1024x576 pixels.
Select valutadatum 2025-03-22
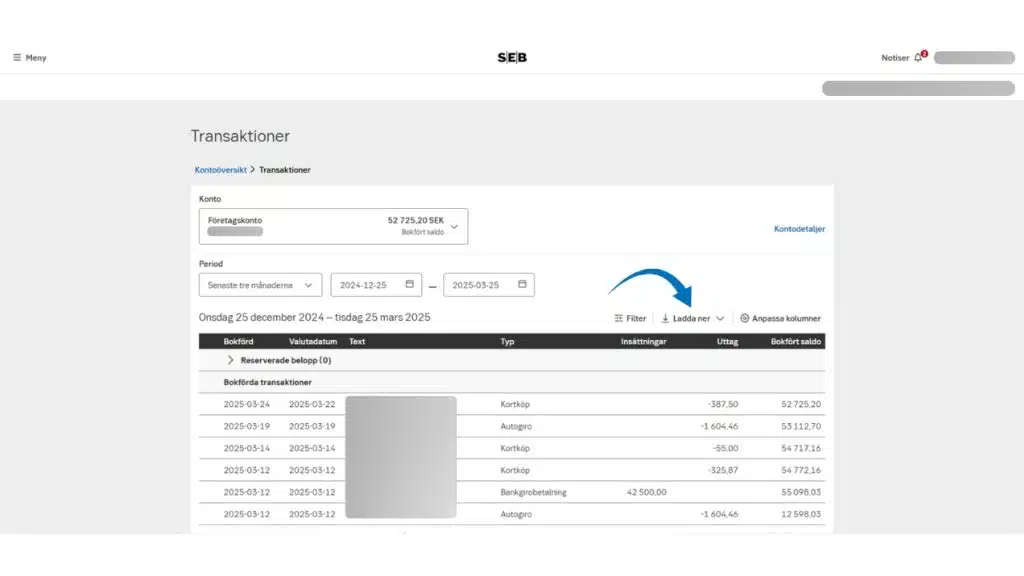click(312, 404)
